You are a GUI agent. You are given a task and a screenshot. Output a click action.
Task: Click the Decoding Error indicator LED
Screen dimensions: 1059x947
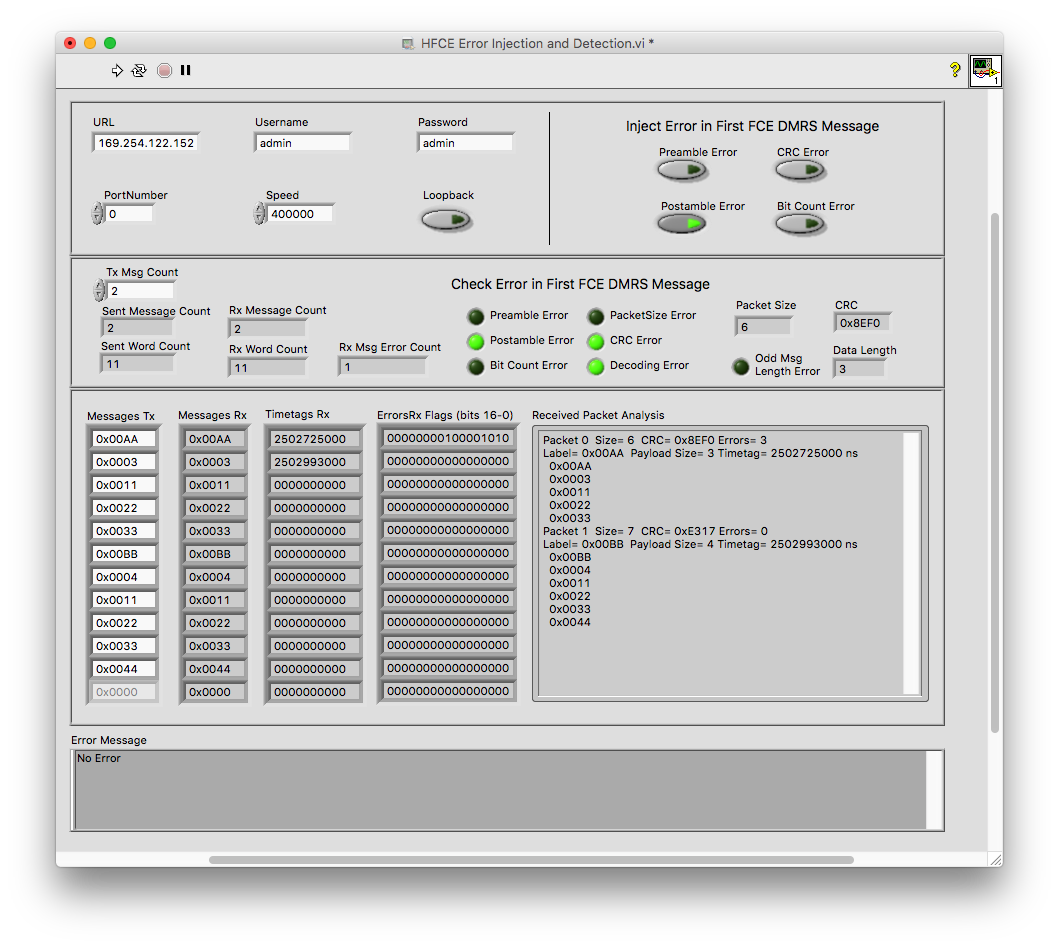tap(596, 366)
